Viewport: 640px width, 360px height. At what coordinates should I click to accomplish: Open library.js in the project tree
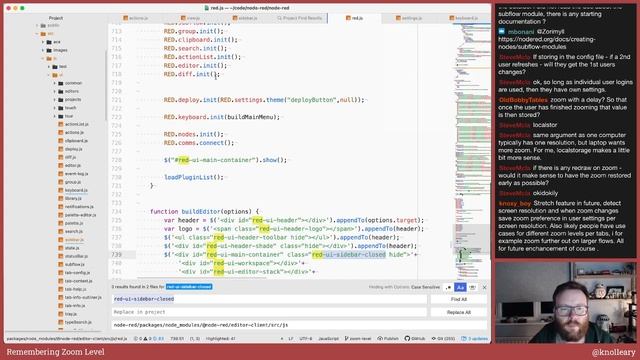click(73, 198)
